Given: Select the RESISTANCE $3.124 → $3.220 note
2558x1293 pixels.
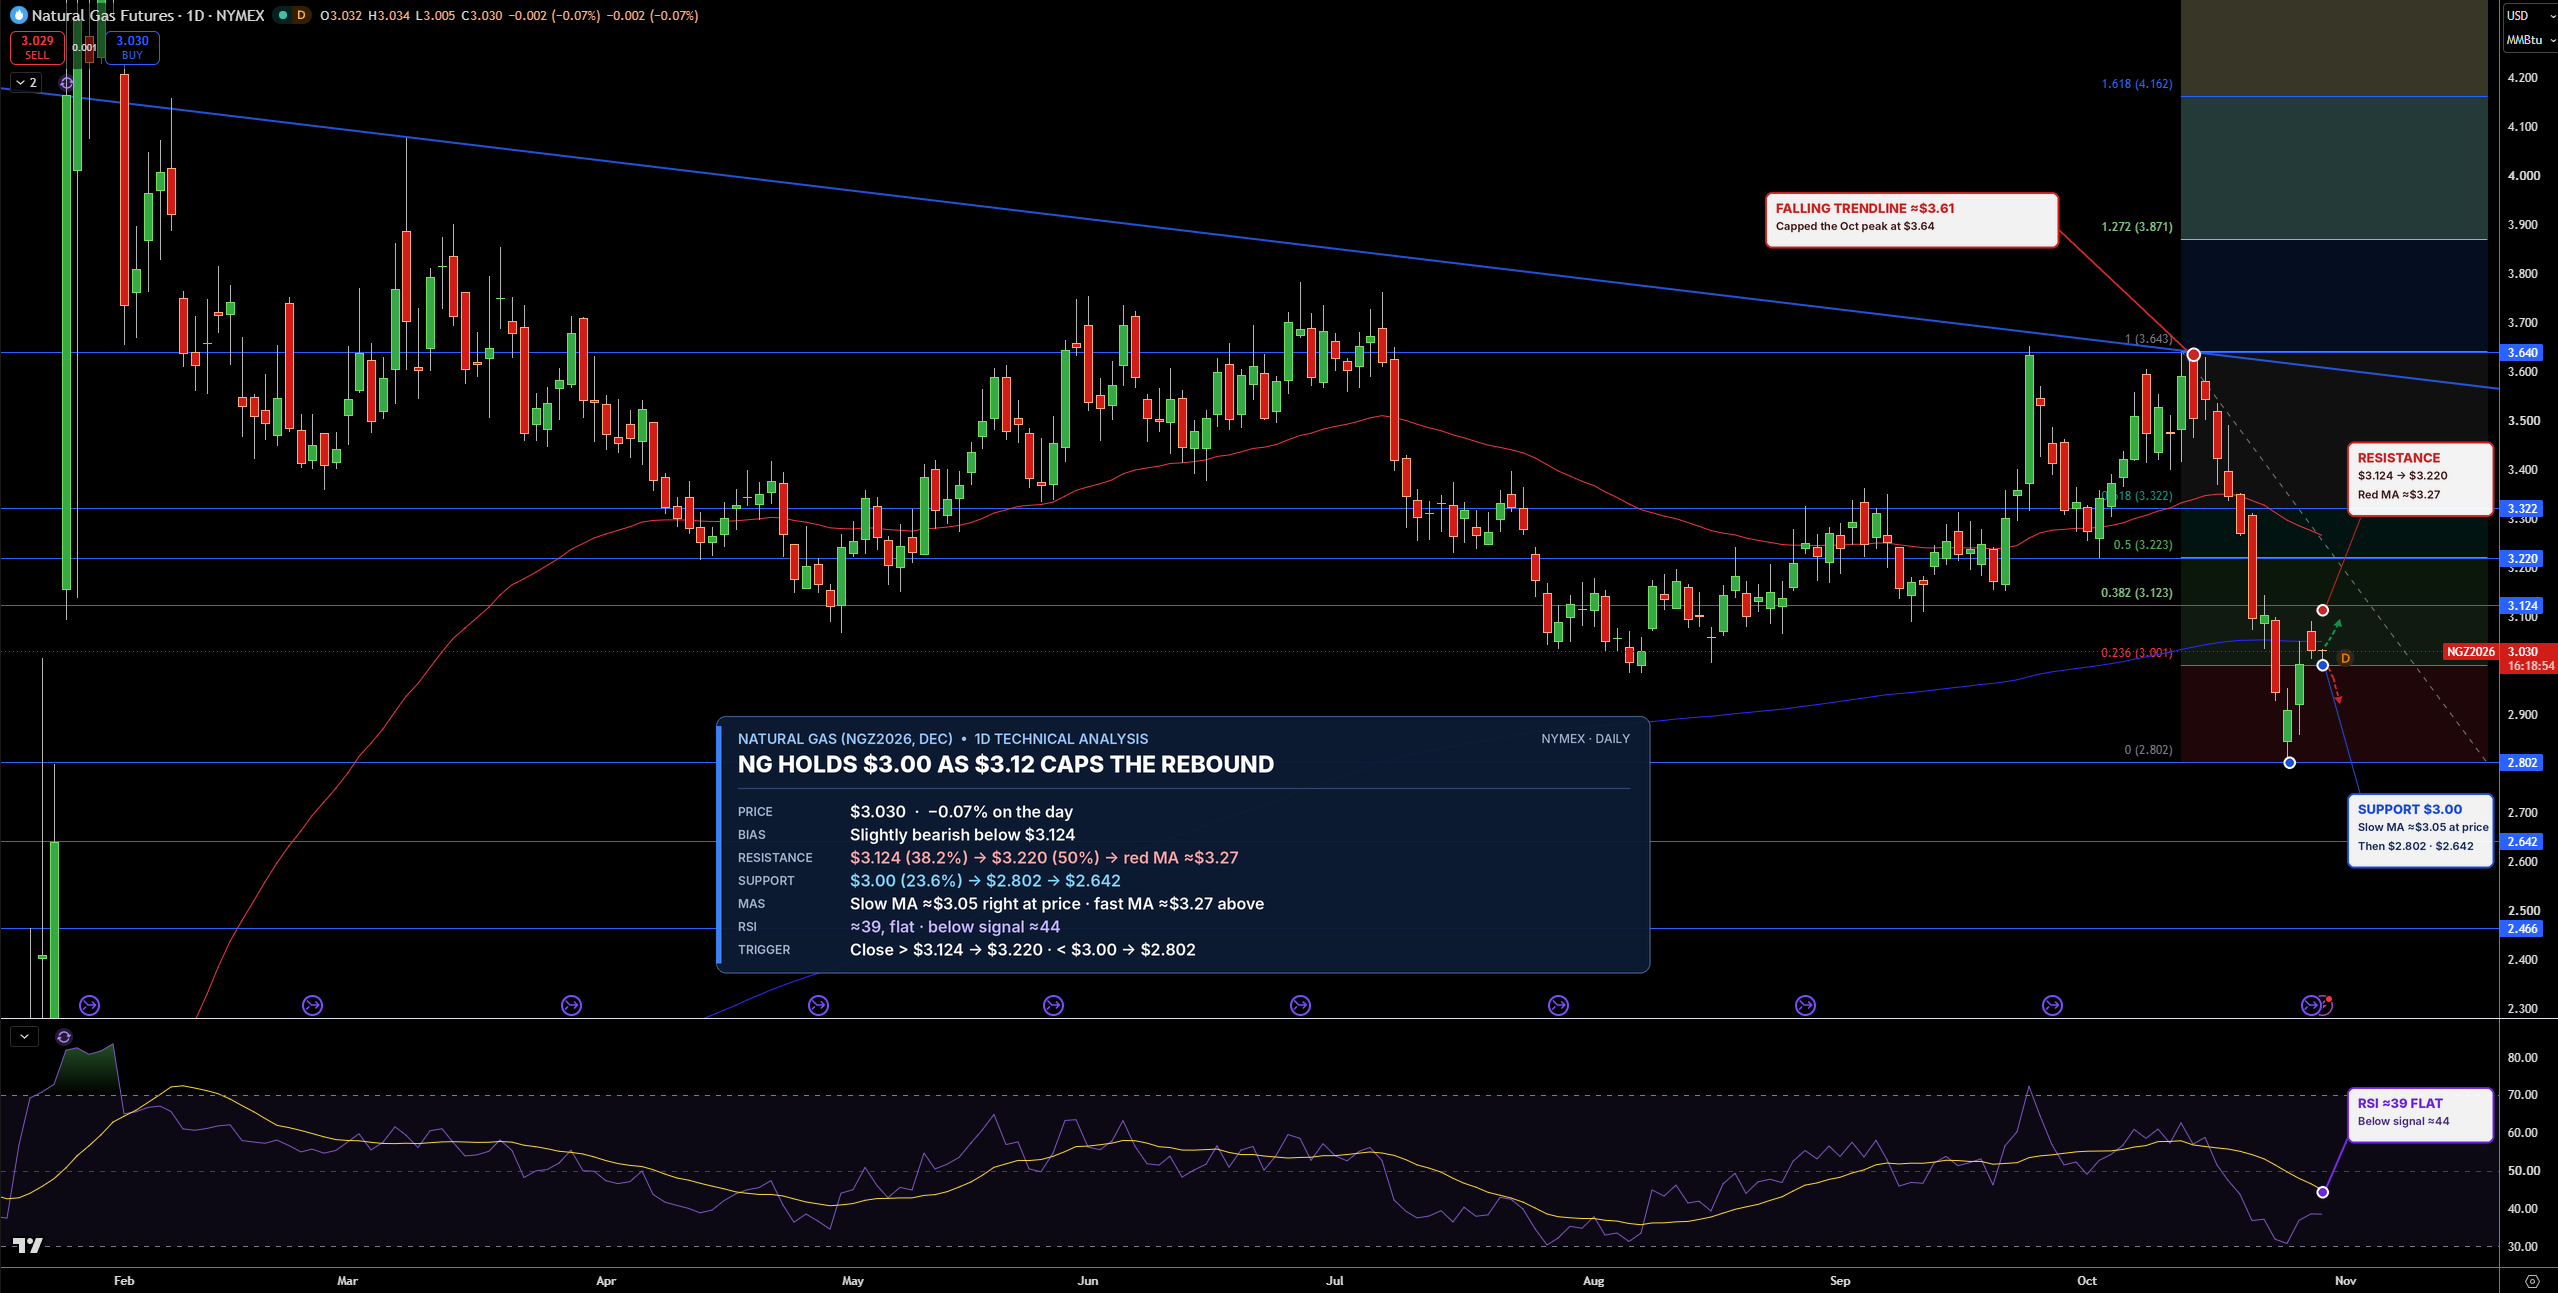Looking at the screenshot, I should pyautogui.click(x=2419, y=479).
